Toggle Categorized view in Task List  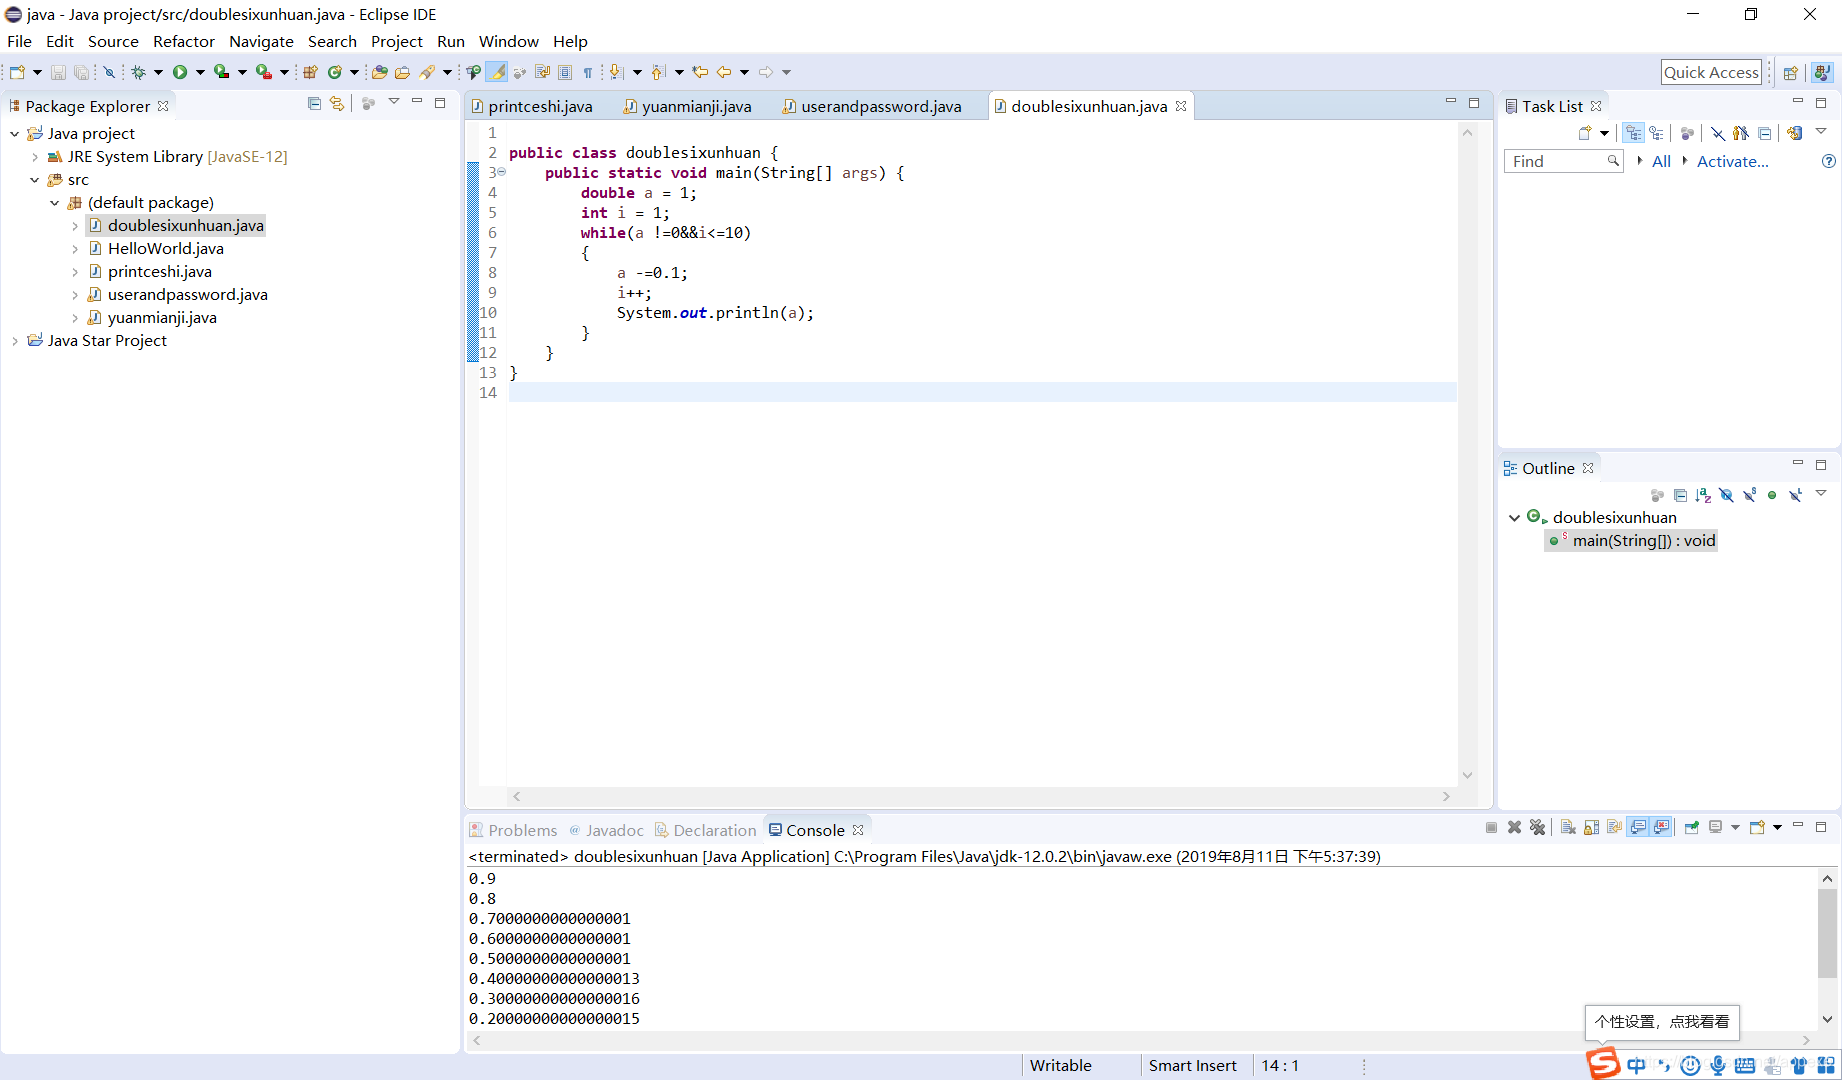click(x=1633, y=133)
